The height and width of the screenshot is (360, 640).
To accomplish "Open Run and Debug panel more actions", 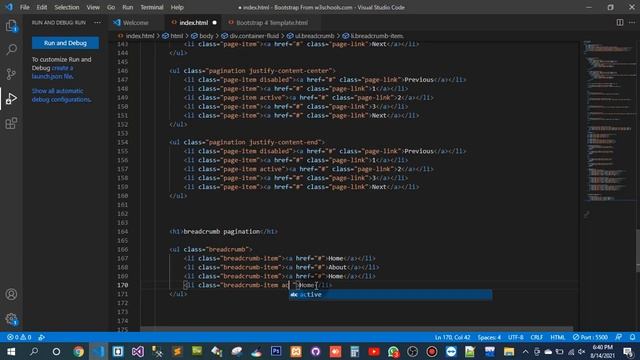I will point(97,22).
